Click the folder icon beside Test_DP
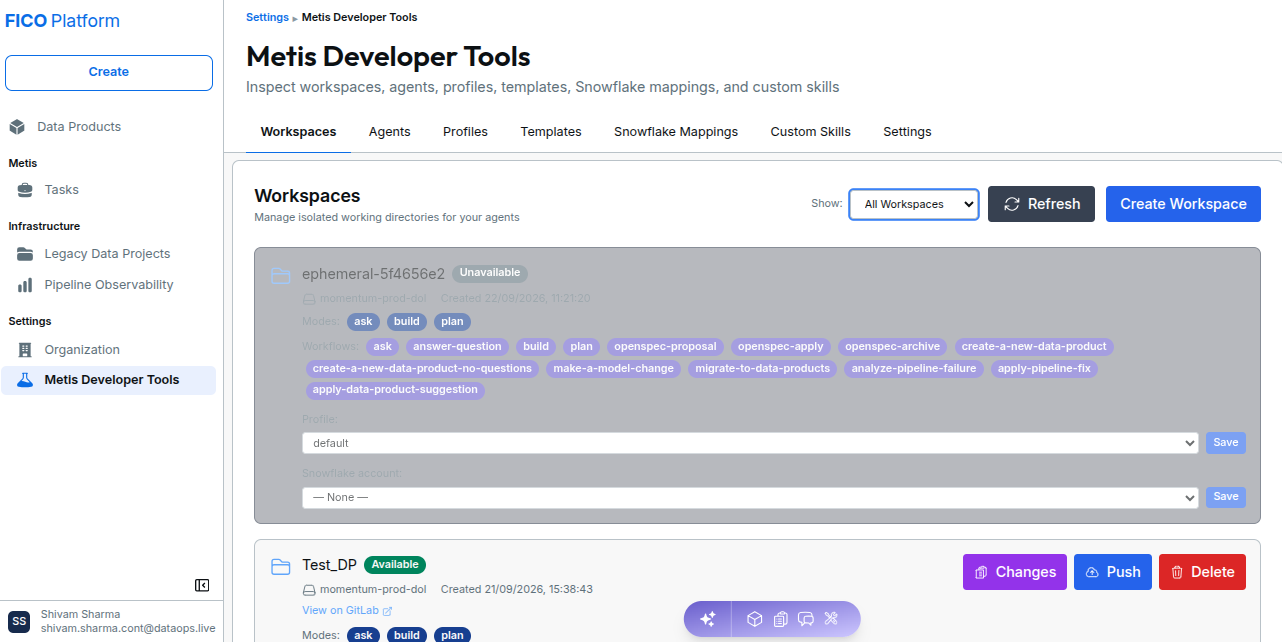The image size is (1282, 642). [281, 566]
